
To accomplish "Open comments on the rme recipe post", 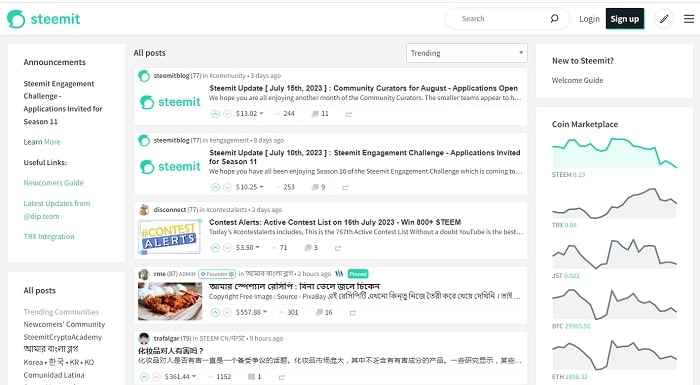I will coord(324,312).
